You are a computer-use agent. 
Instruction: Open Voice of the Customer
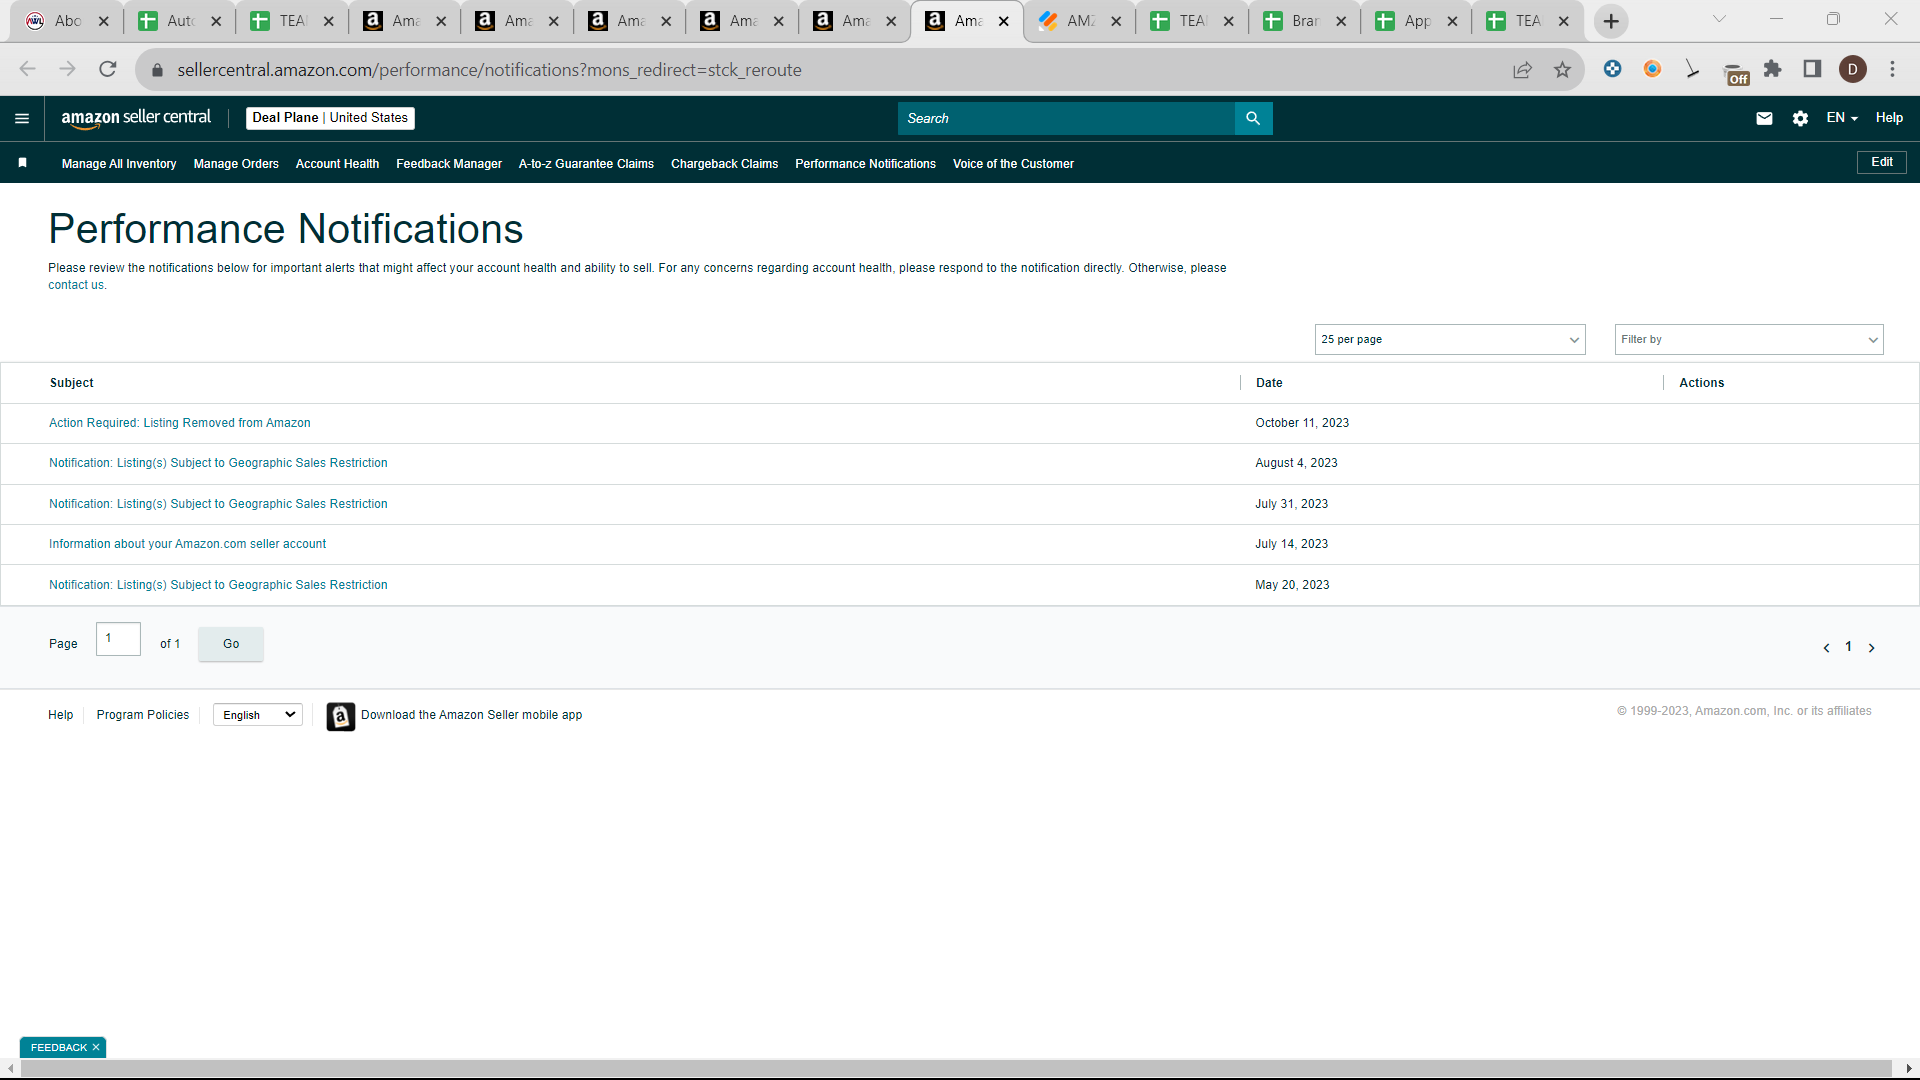(1013, 164)
